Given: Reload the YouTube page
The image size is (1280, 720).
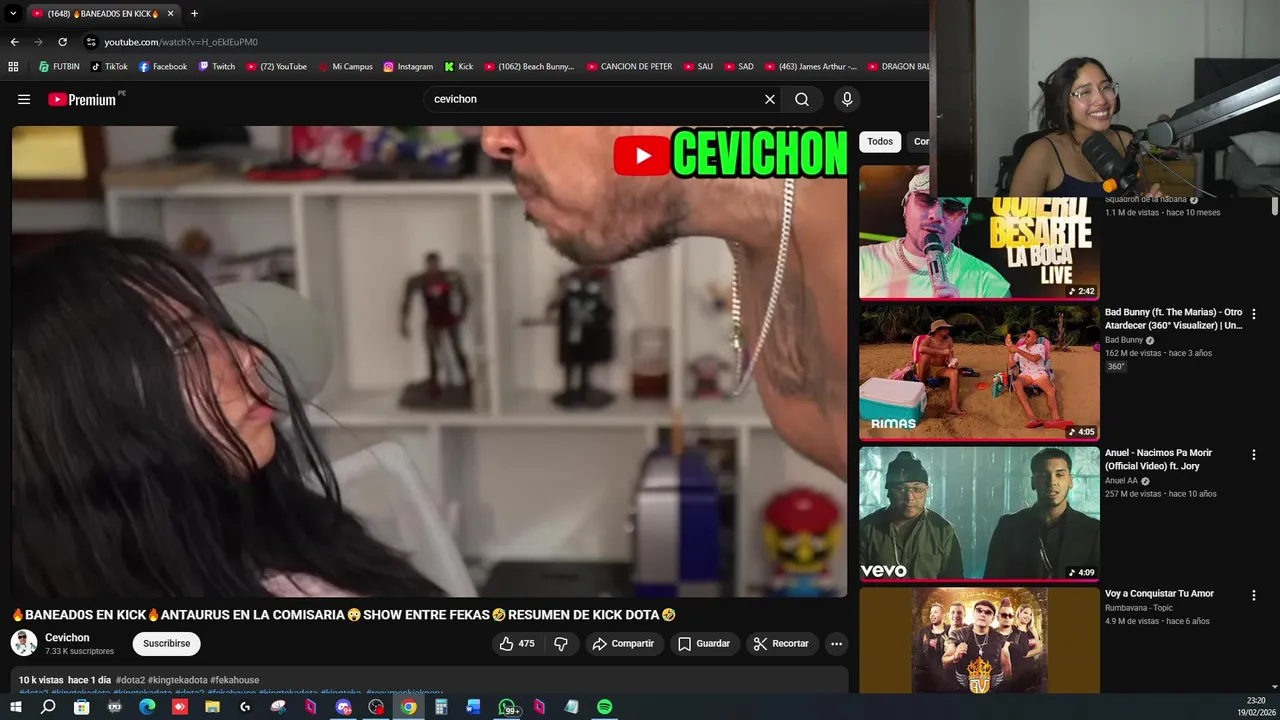Looking at the screenshot, I should coord(62,42).
